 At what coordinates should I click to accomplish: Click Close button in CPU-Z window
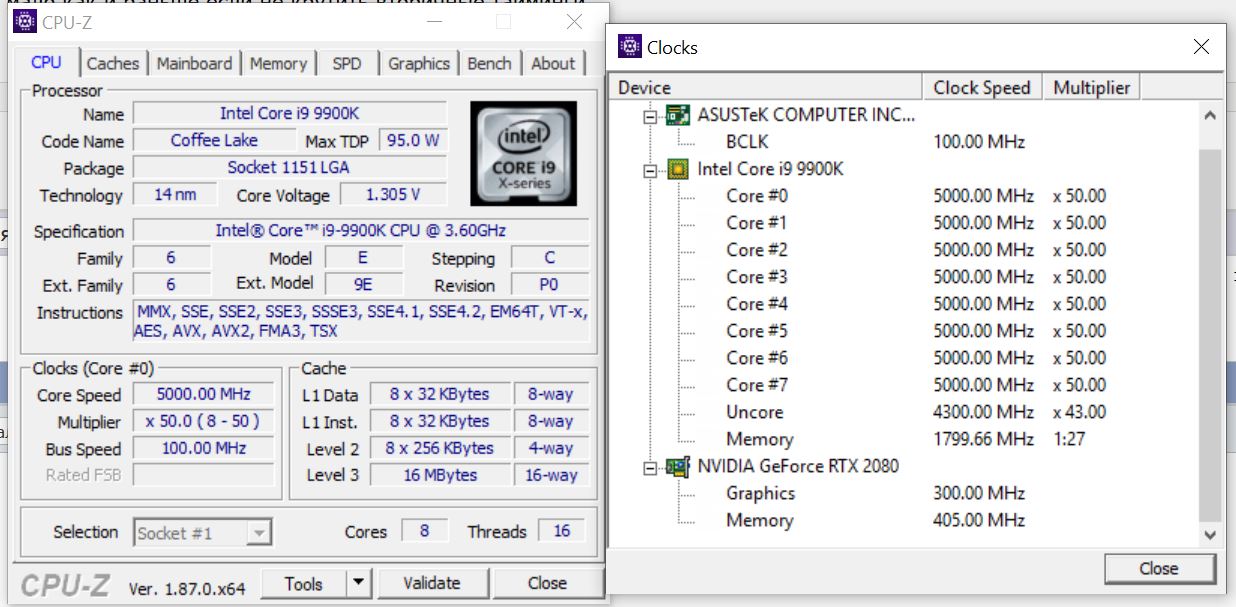[x=548, y=583]
